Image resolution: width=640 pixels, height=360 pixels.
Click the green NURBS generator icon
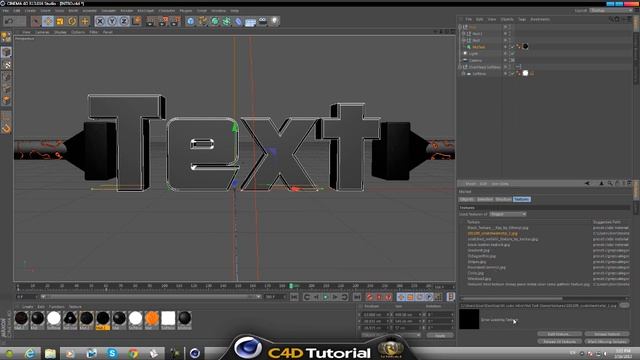pos(215,21)
